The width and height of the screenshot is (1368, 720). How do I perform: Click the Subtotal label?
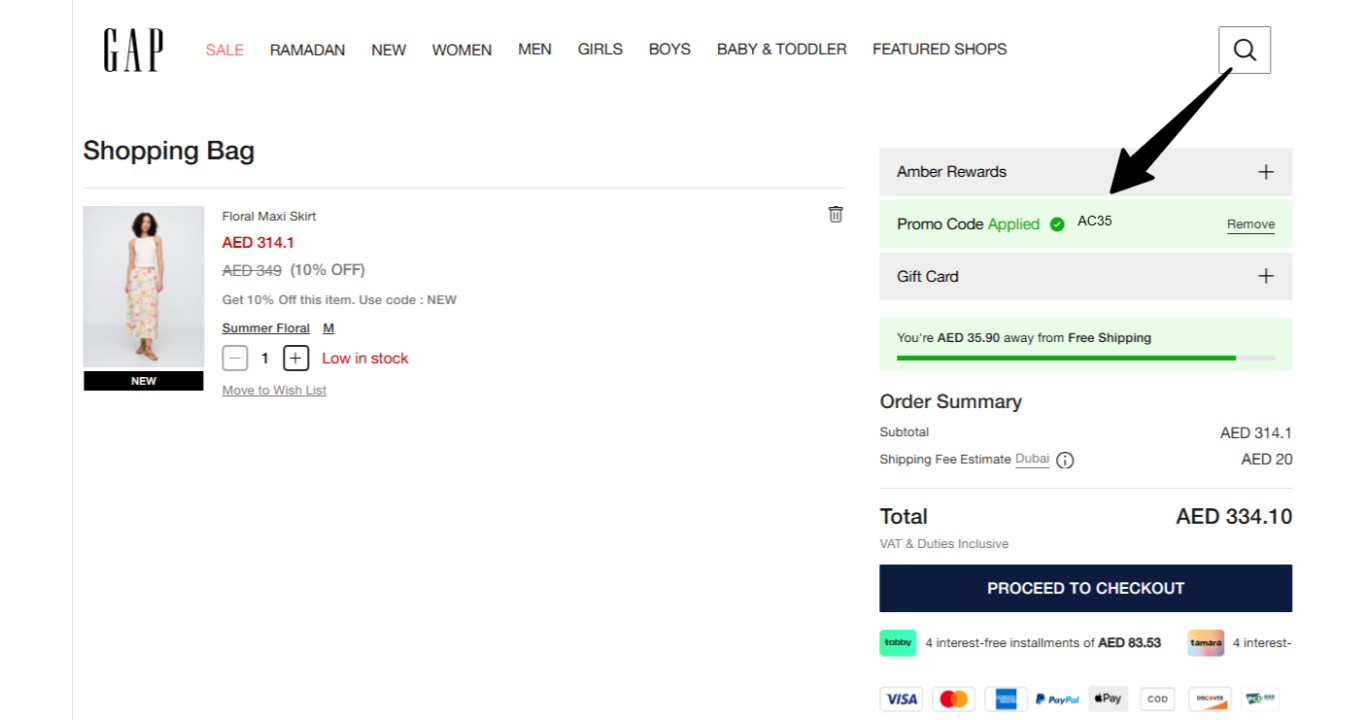pos(904,432)
